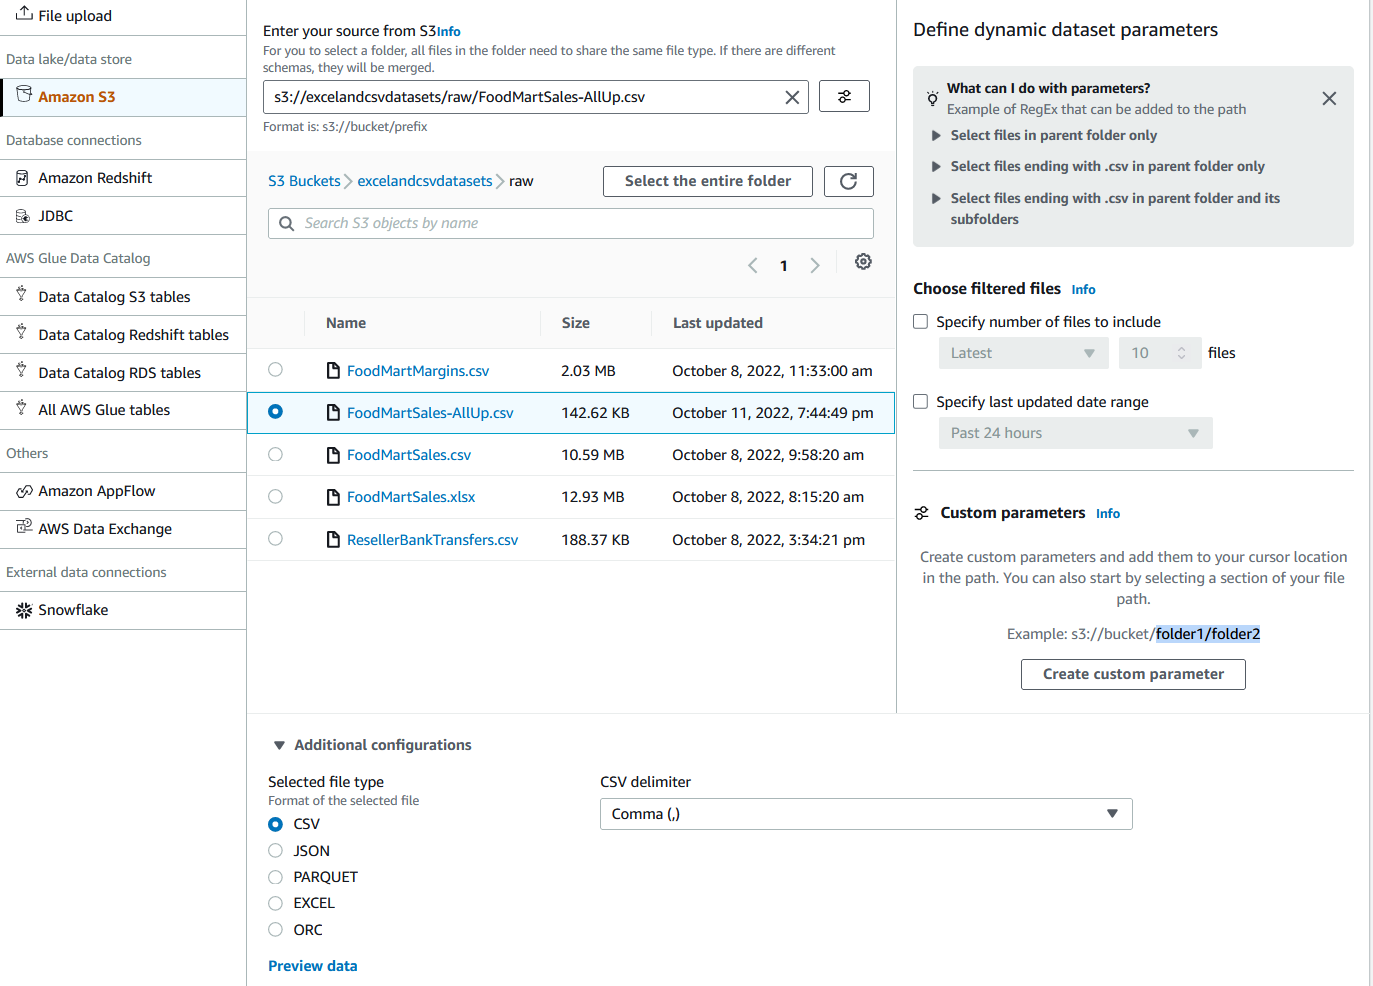This screenshot has width=1373, height=986.
Task: Click the Search S3 objects field
Action: click(x=571, y=223)
